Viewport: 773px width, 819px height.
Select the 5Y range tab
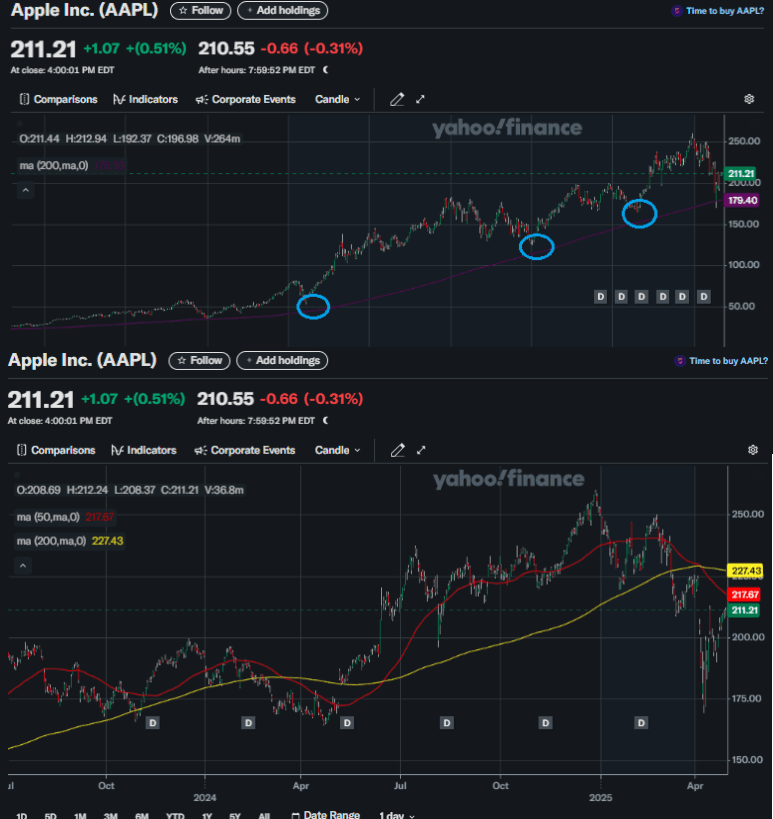[x=235, y=815]
